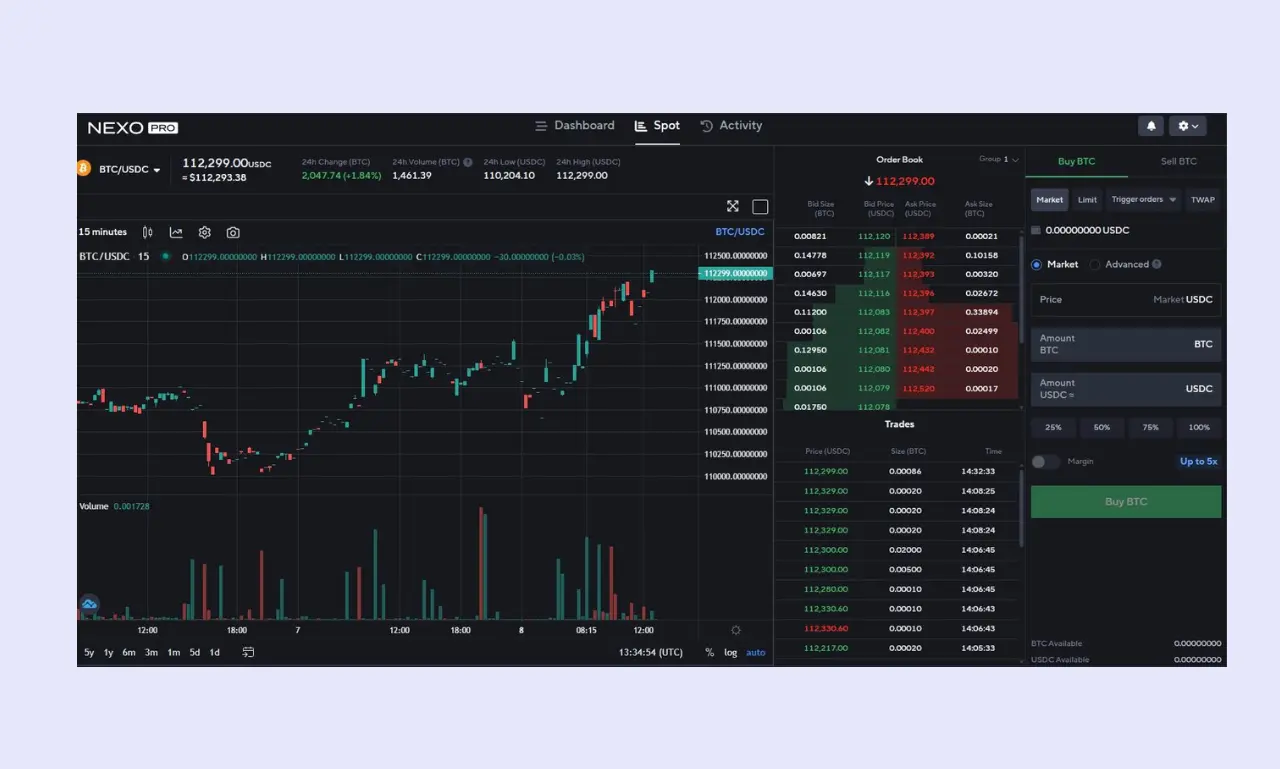1280x769 pixels.
Task: Toggle auto scale on chart
Action: [x=756, y=652]
